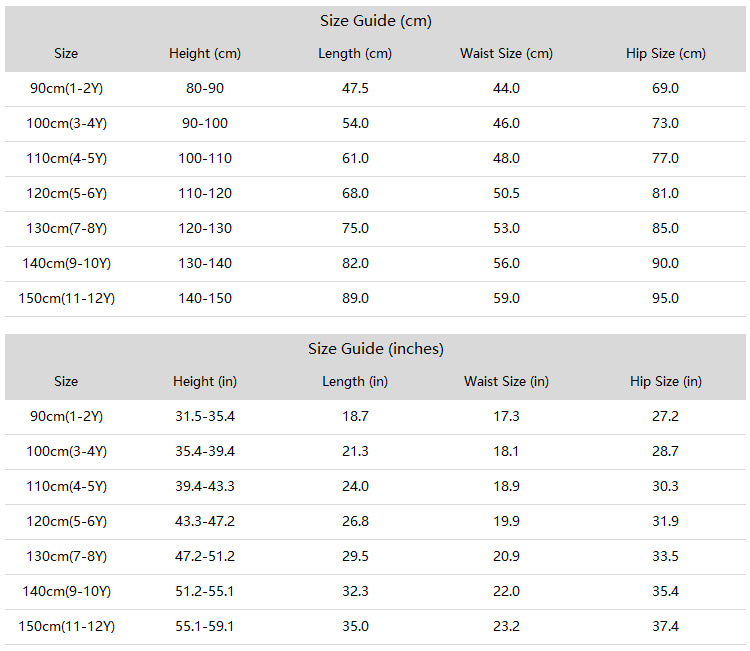The image size is (750, 651).
Task: Click the 80-90 height cell
Action: (x=205, y=89)
